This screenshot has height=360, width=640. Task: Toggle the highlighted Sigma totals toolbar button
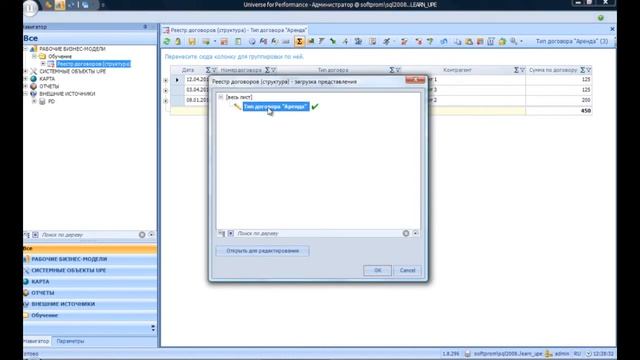click(x=299, y=41)
